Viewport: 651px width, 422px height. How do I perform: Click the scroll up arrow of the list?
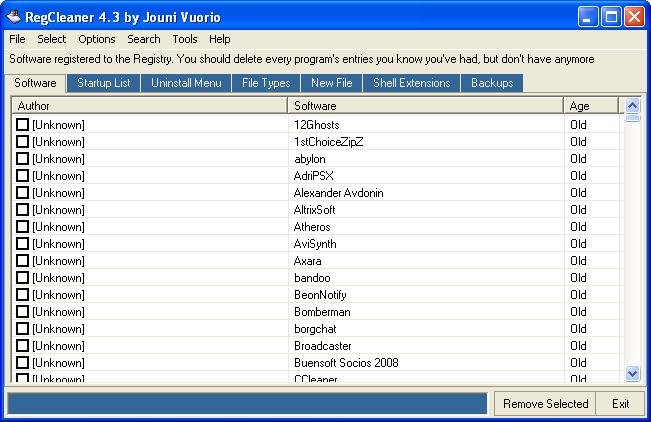click(x=632, y=106)
